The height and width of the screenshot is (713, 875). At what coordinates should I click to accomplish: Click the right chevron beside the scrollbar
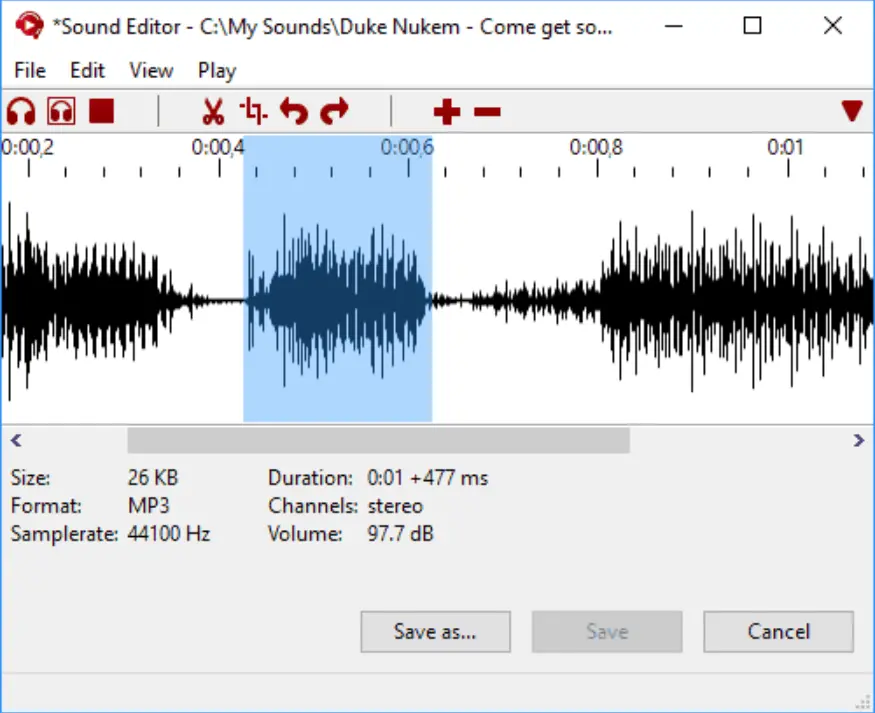tap(858, 440)
